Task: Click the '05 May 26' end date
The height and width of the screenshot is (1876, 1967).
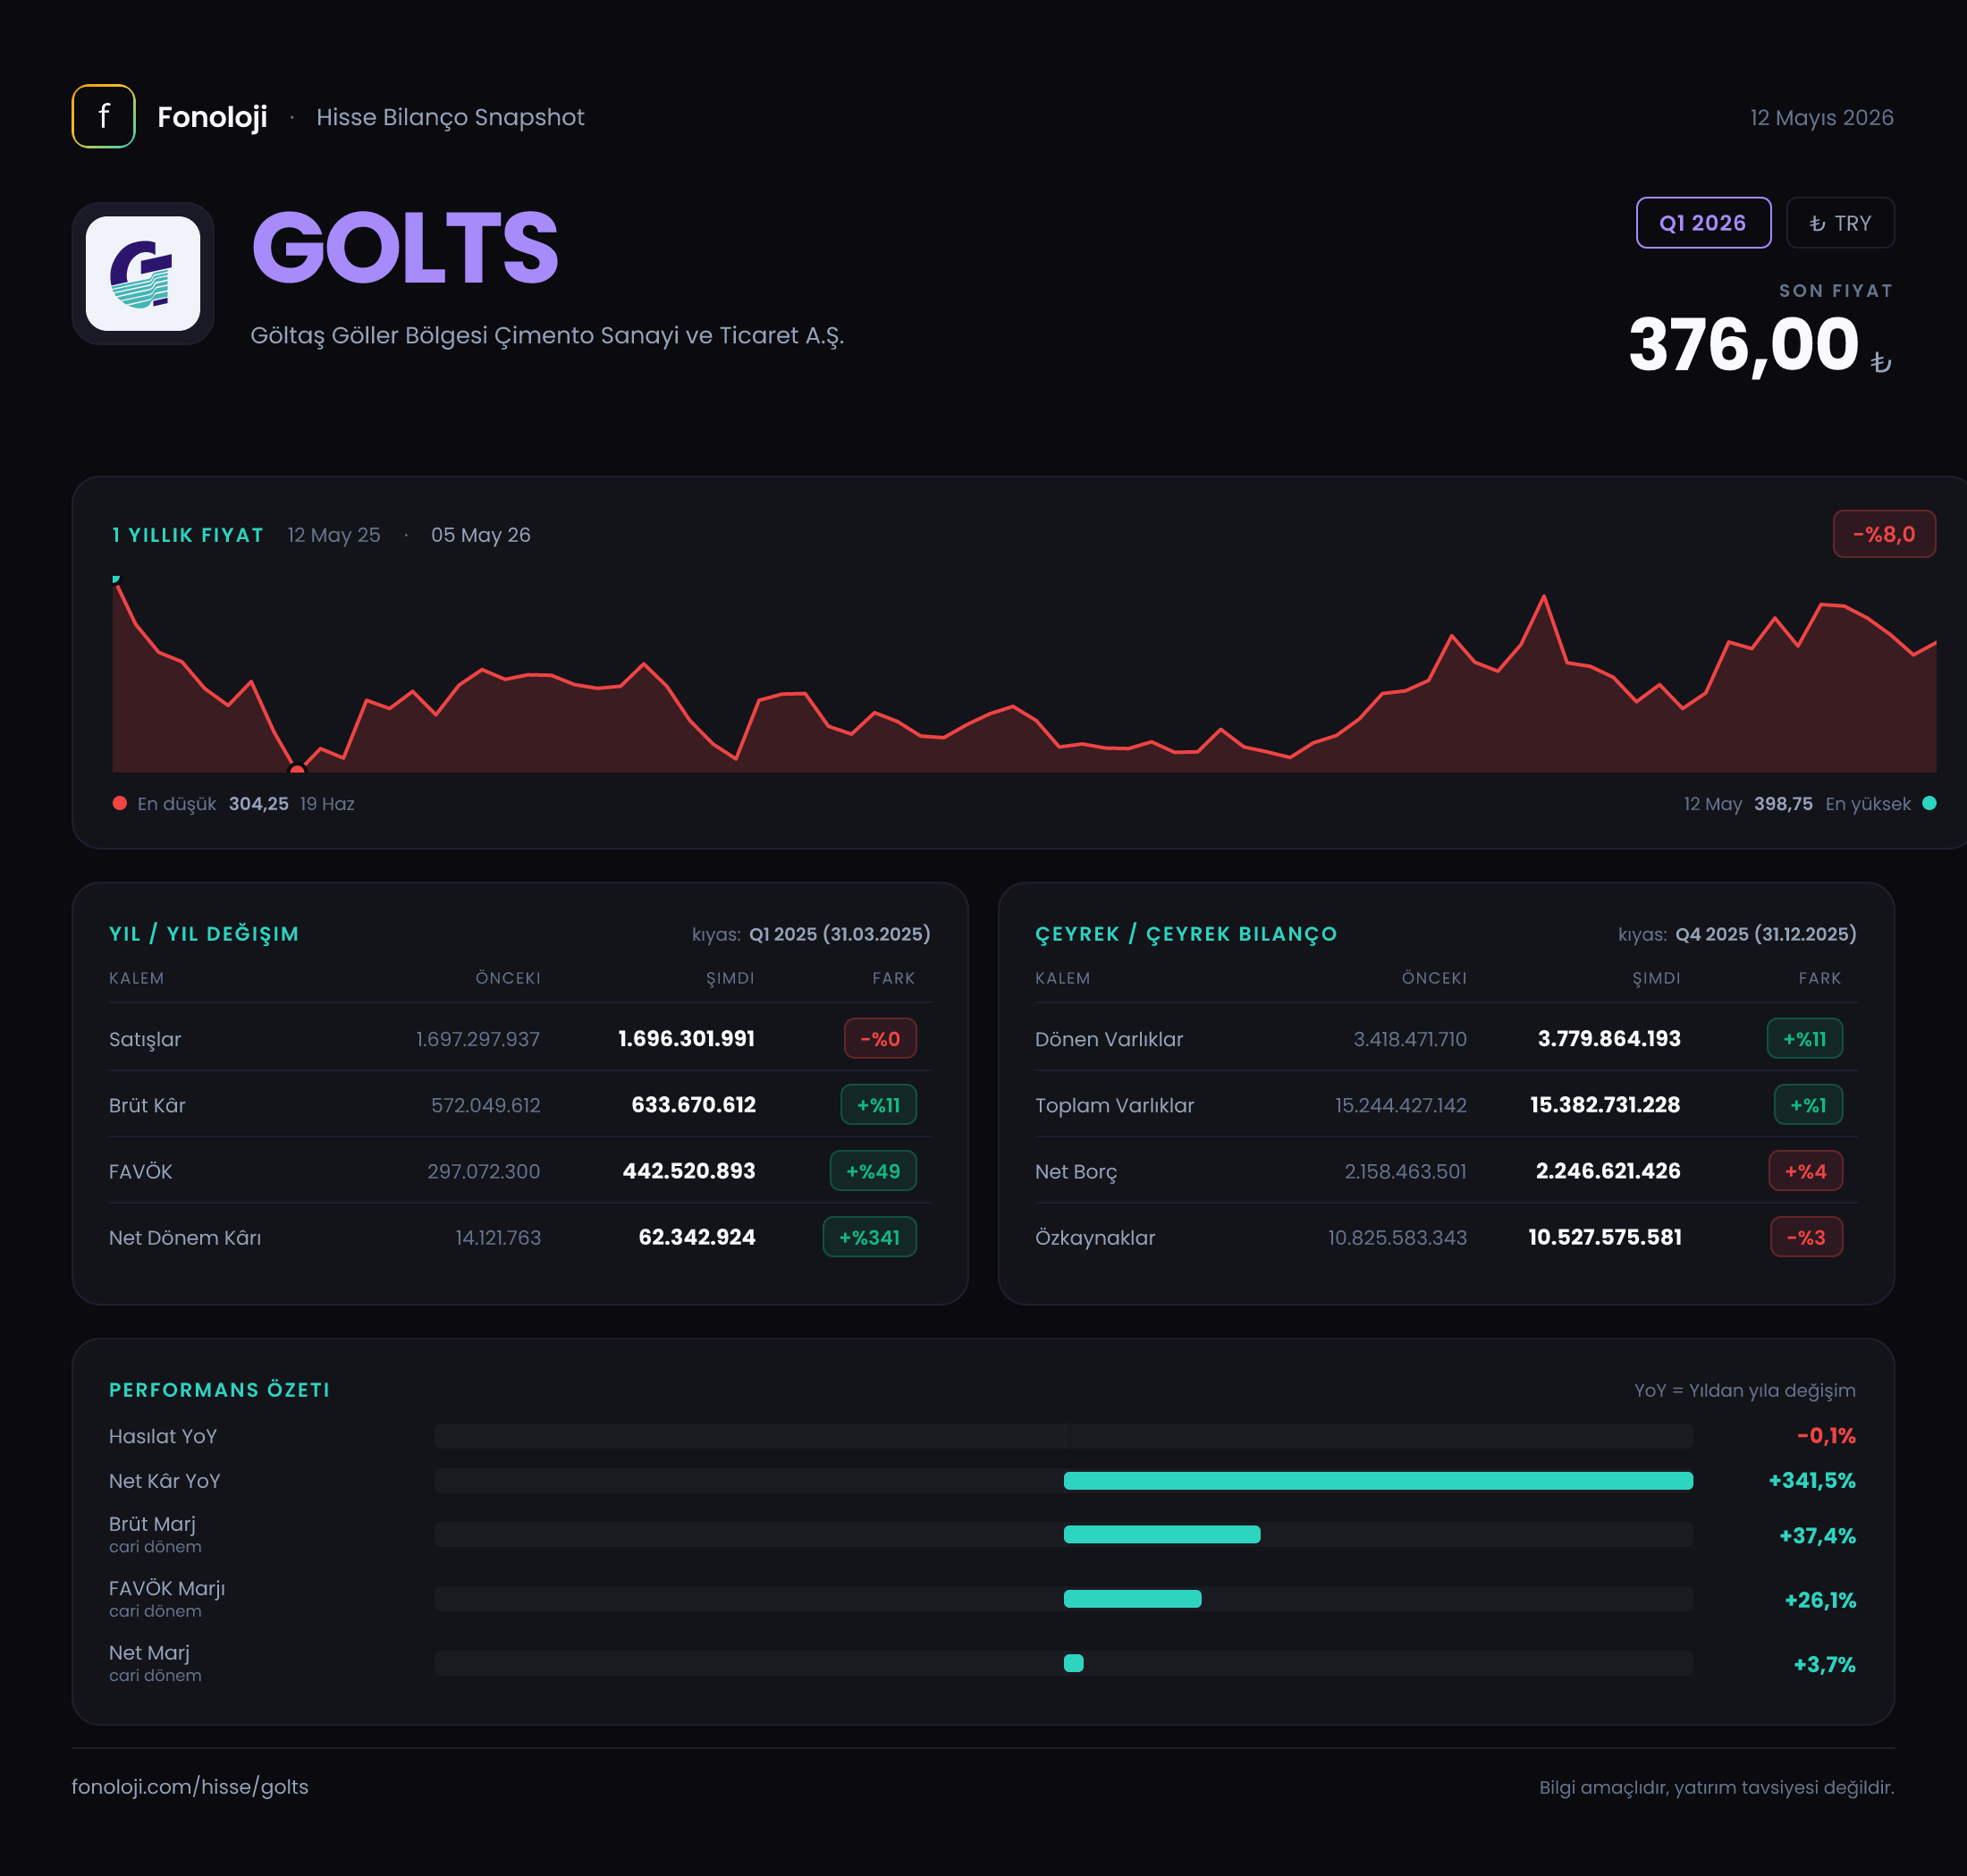Action: point(481,535)
